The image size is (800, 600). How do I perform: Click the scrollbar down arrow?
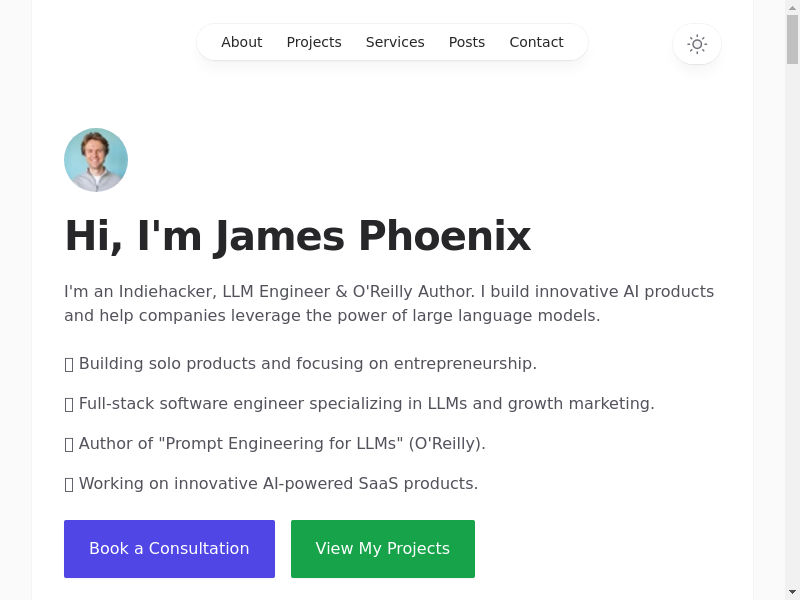point(792,592)
